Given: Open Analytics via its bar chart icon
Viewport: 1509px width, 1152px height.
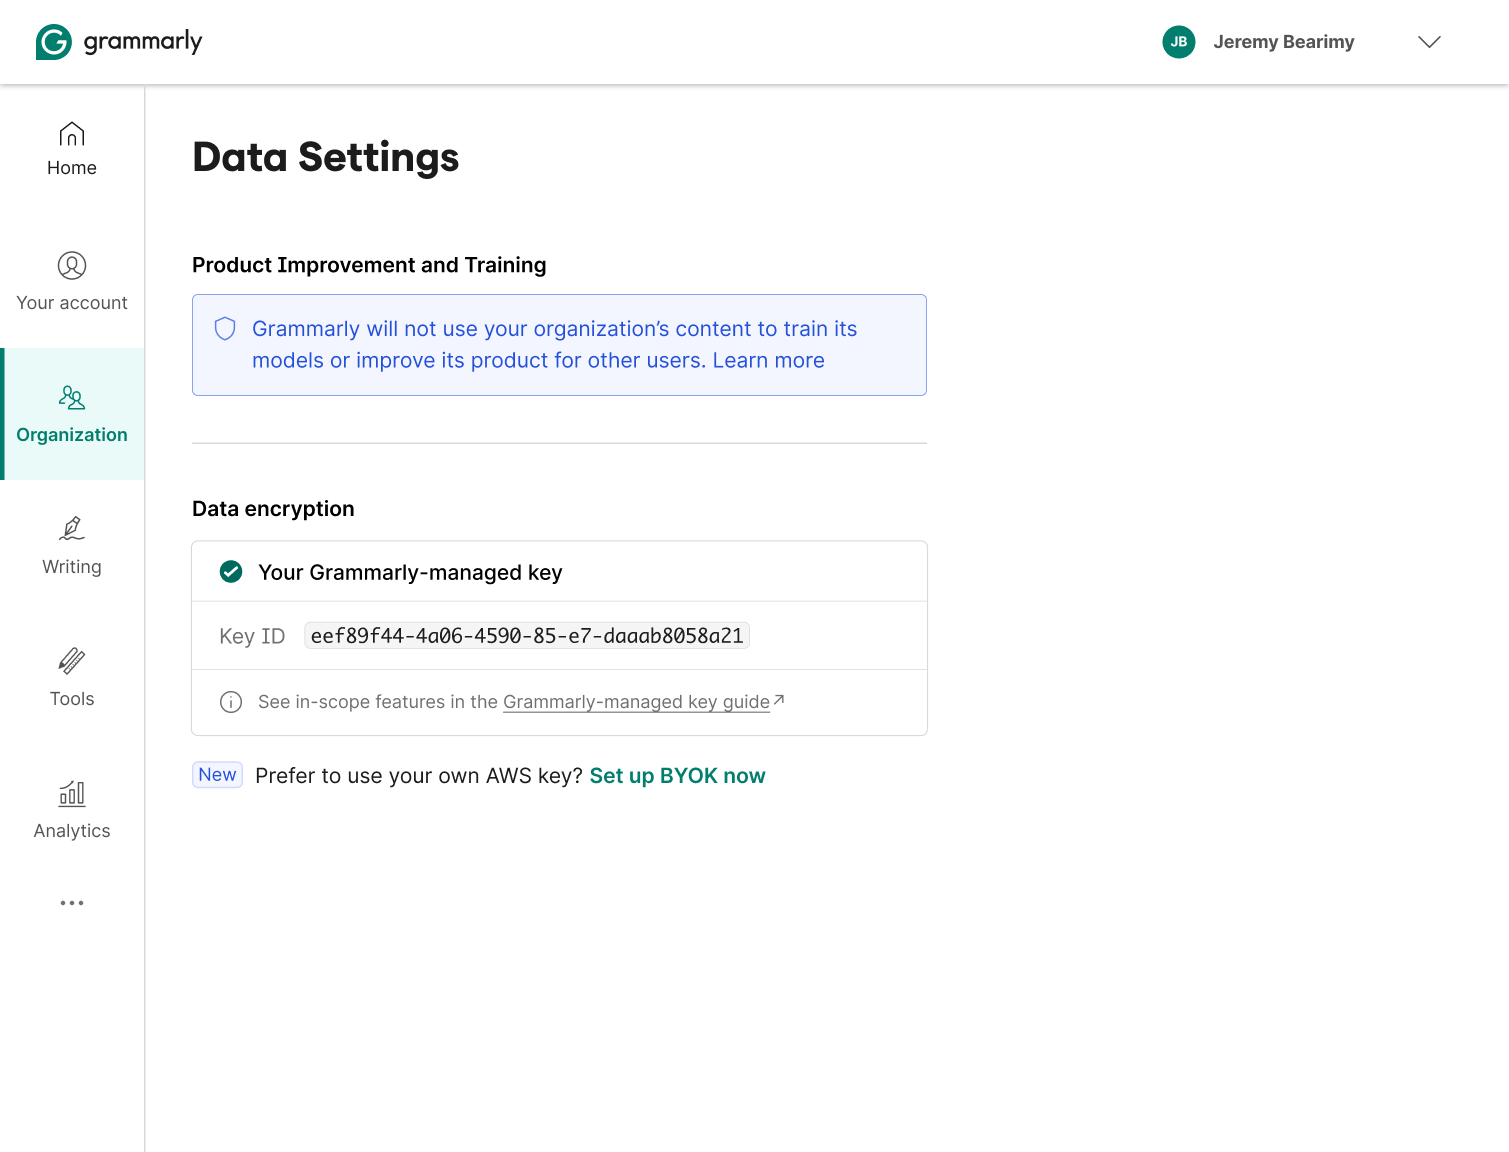Looking at the screenshot, I should point(71,793).
